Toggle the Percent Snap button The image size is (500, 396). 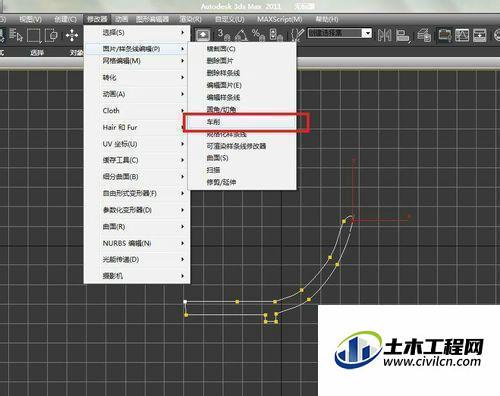pos(258,35)
